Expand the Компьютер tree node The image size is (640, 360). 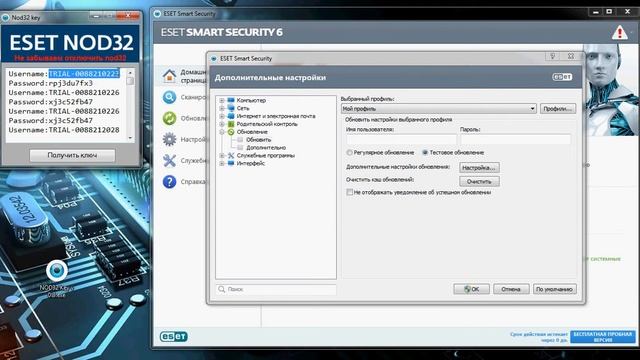[x=222, y=100]
